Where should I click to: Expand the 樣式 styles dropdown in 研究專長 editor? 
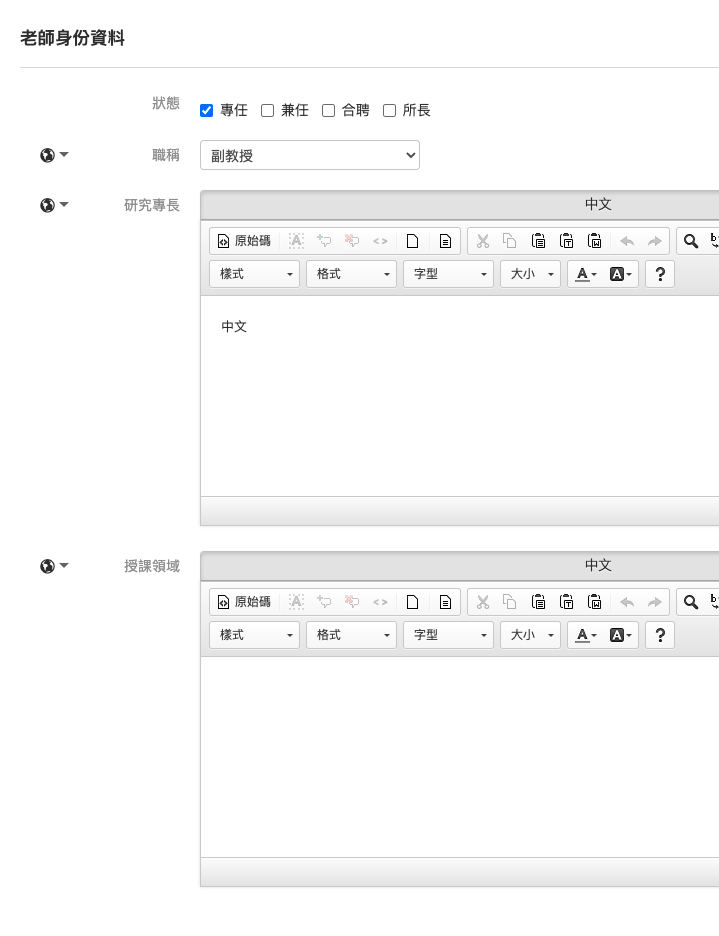coord(254,274)
